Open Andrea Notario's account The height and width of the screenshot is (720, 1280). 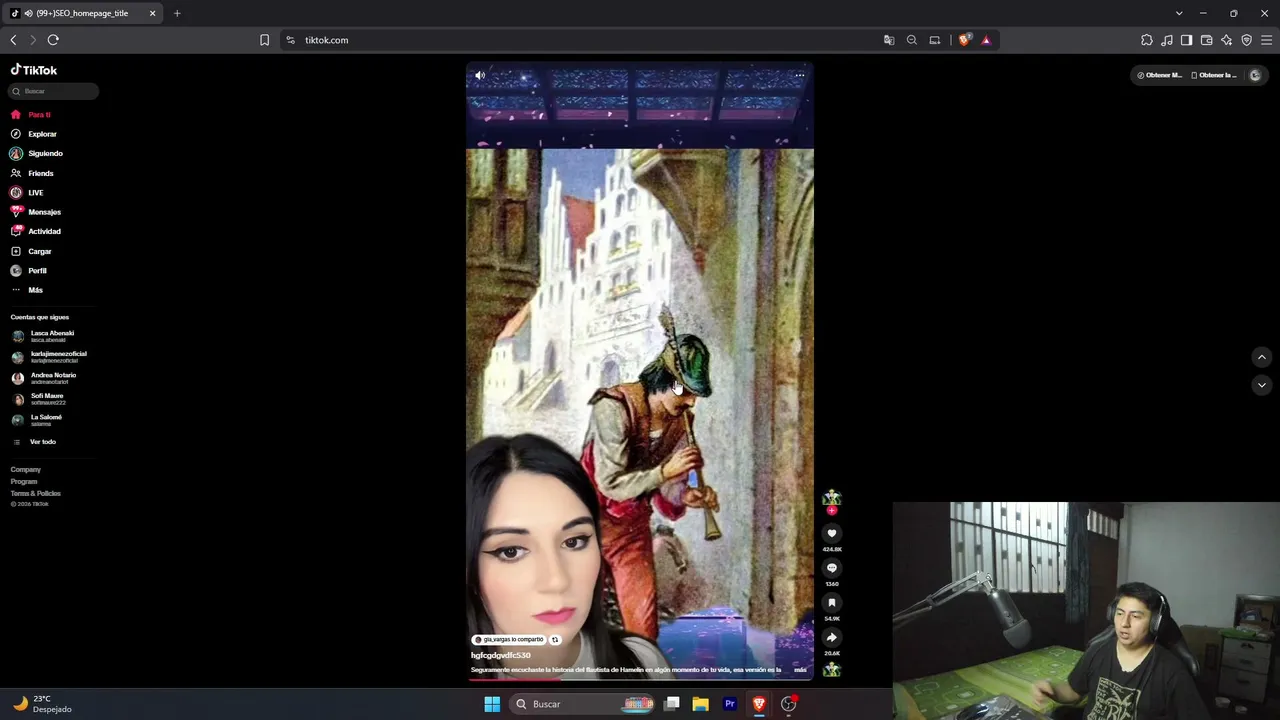click(53, 378)
